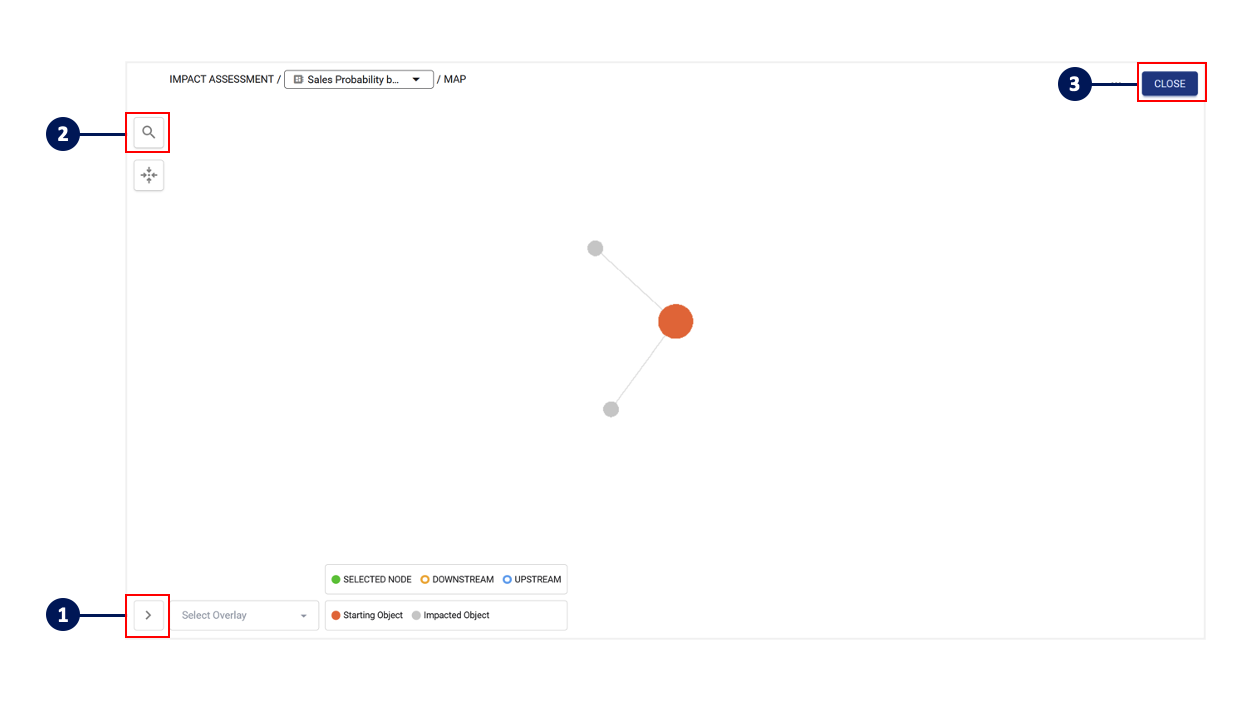This screenshot has height=723, width=1247.
Task: Click the Starting Object legend entry
Action: click(x=367, y=615)
